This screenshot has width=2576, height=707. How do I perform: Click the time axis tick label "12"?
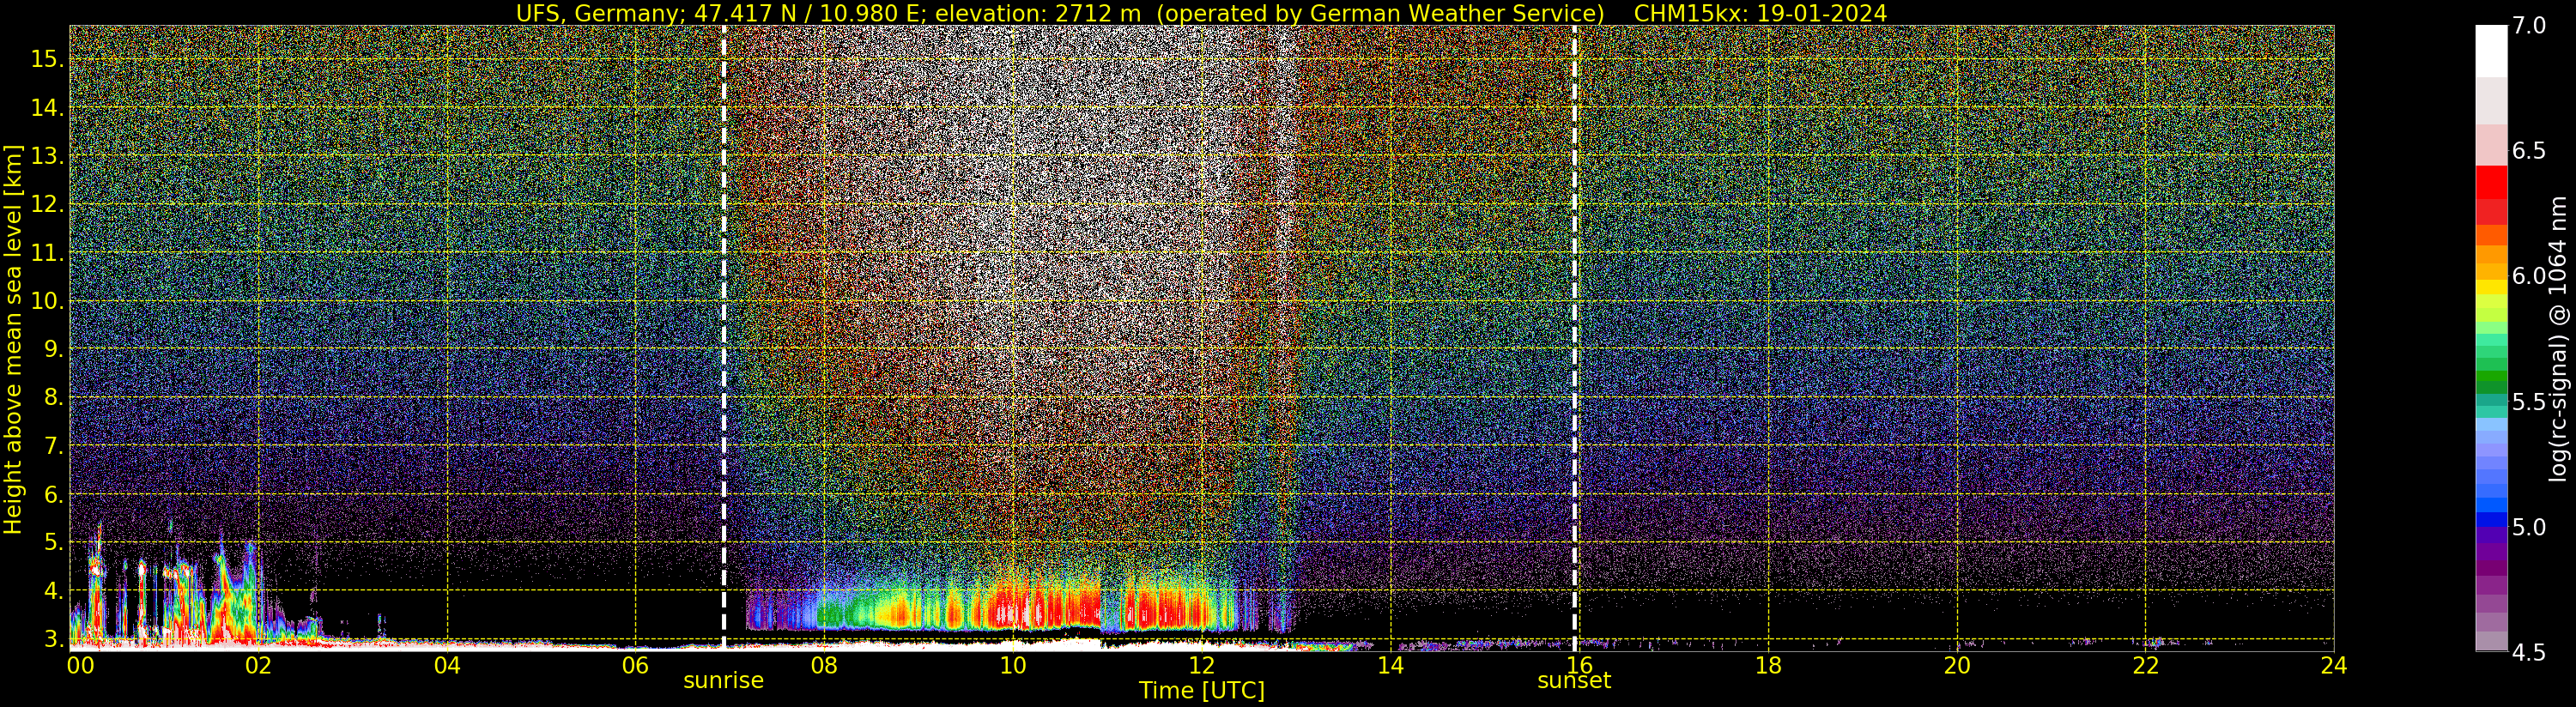(1202, 665)
